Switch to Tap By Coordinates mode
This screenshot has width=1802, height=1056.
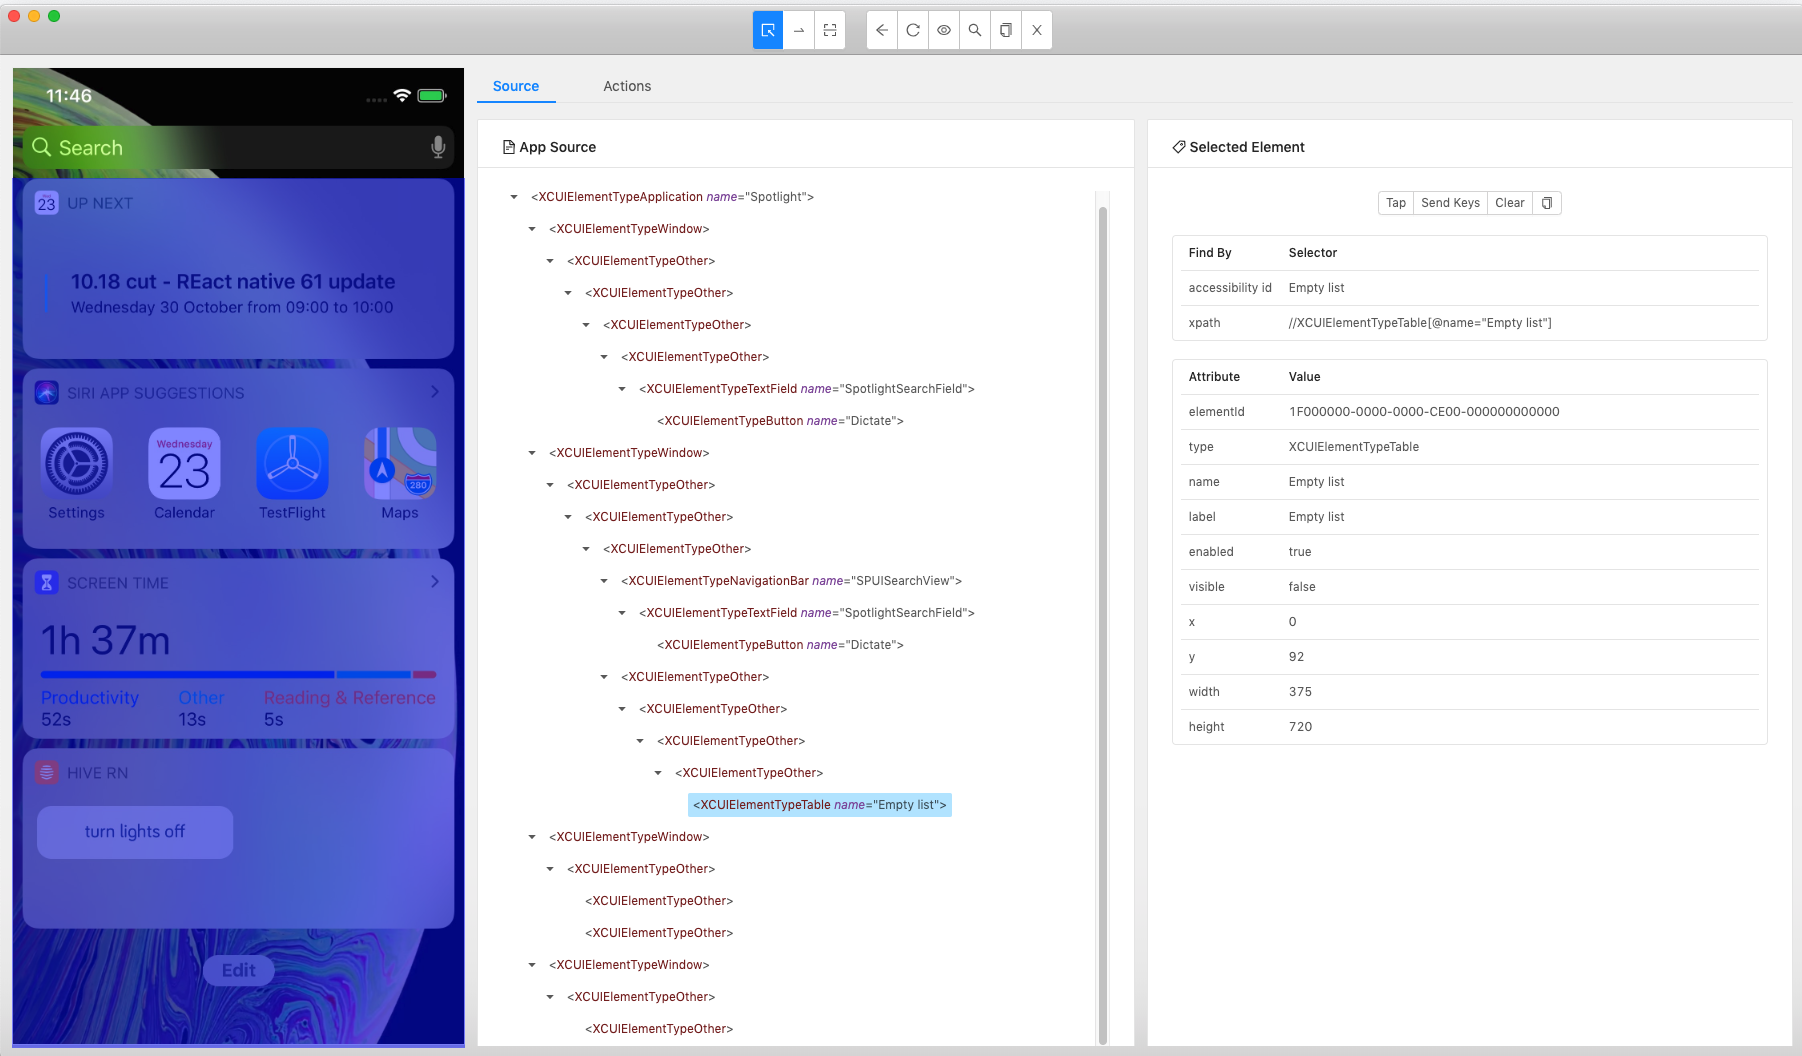click(830, 30)
